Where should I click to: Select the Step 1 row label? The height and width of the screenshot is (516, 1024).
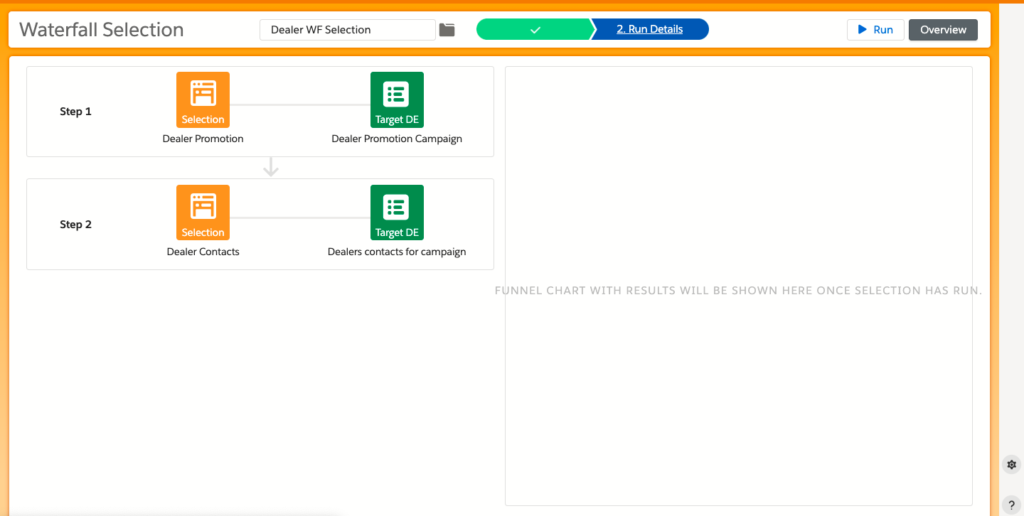(x=76, y=112)
